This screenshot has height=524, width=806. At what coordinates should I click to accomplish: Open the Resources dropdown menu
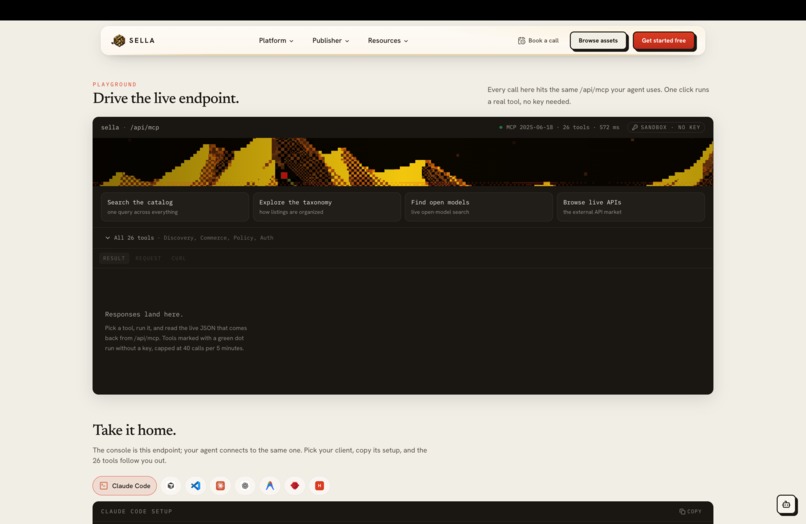click(x=388, y=41)
